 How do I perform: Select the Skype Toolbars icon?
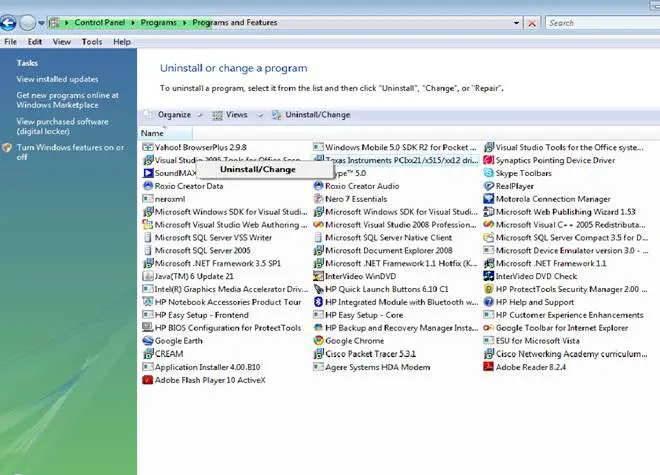[x=489, y=173]
